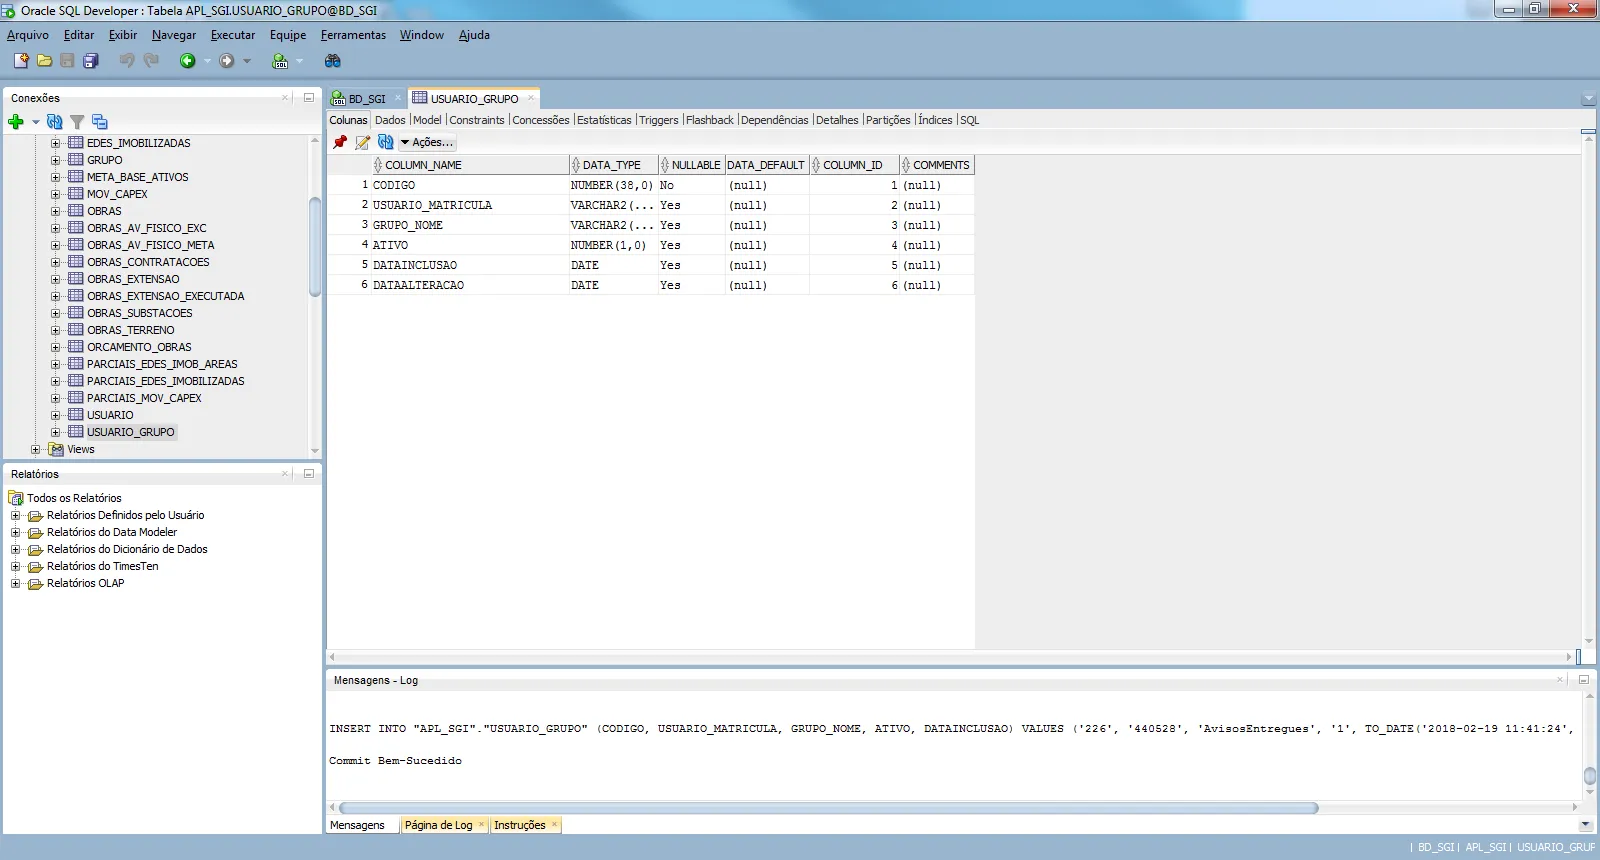
Task: Add a new connection with green plus
Action: coord(16,122)
